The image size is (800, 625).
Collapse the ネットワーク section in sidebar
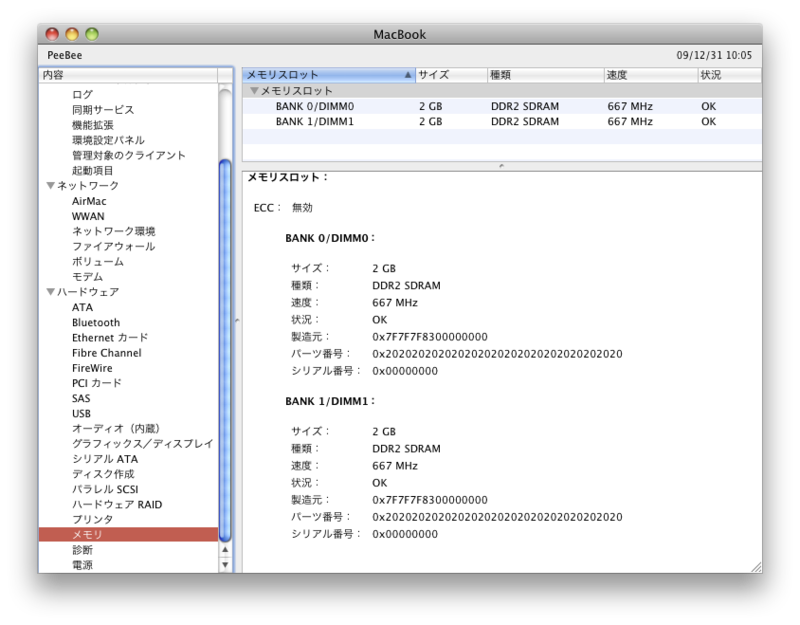(x=51, y=185)
